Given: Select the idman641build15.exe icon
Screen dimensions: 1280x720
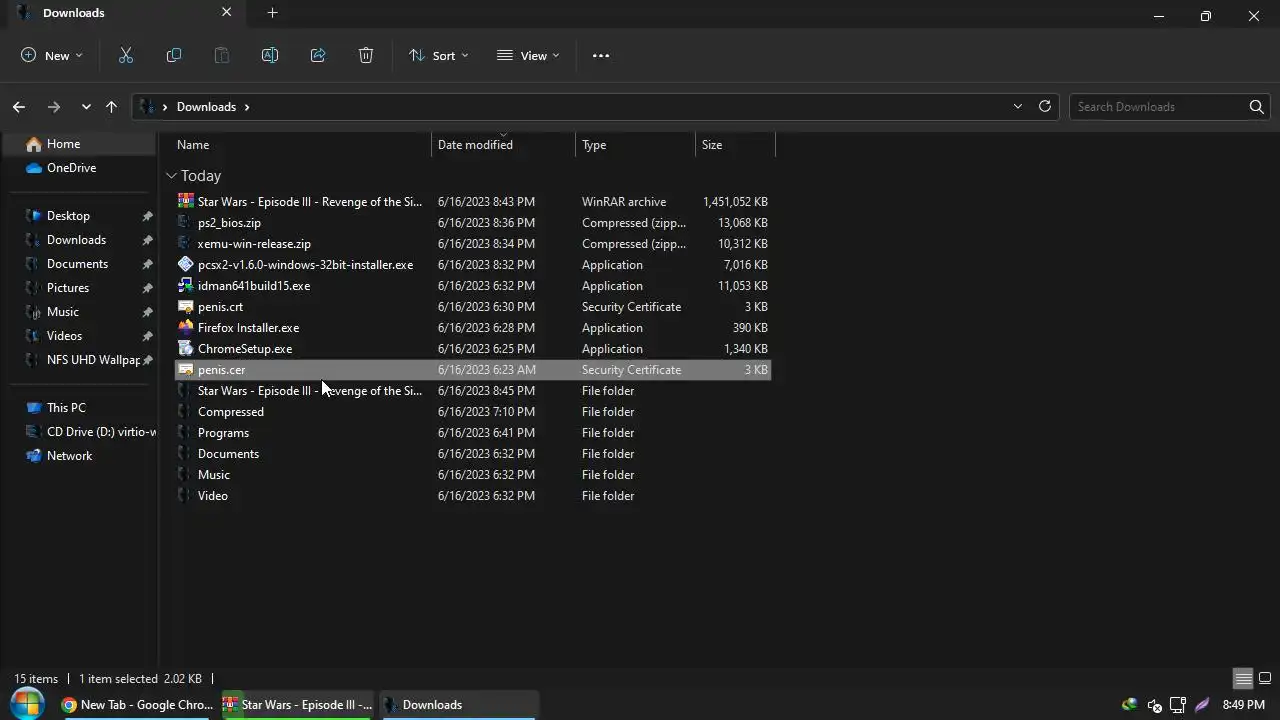Looking at the screenshot, I should tap(186, 286).
